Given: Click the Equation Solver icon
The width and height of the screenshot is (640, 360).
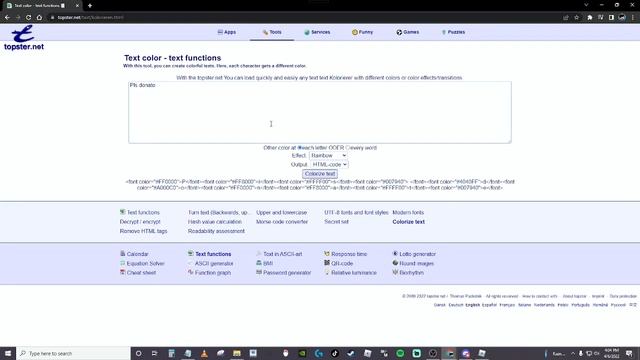Looking at the screenshot, I should 122,263.
